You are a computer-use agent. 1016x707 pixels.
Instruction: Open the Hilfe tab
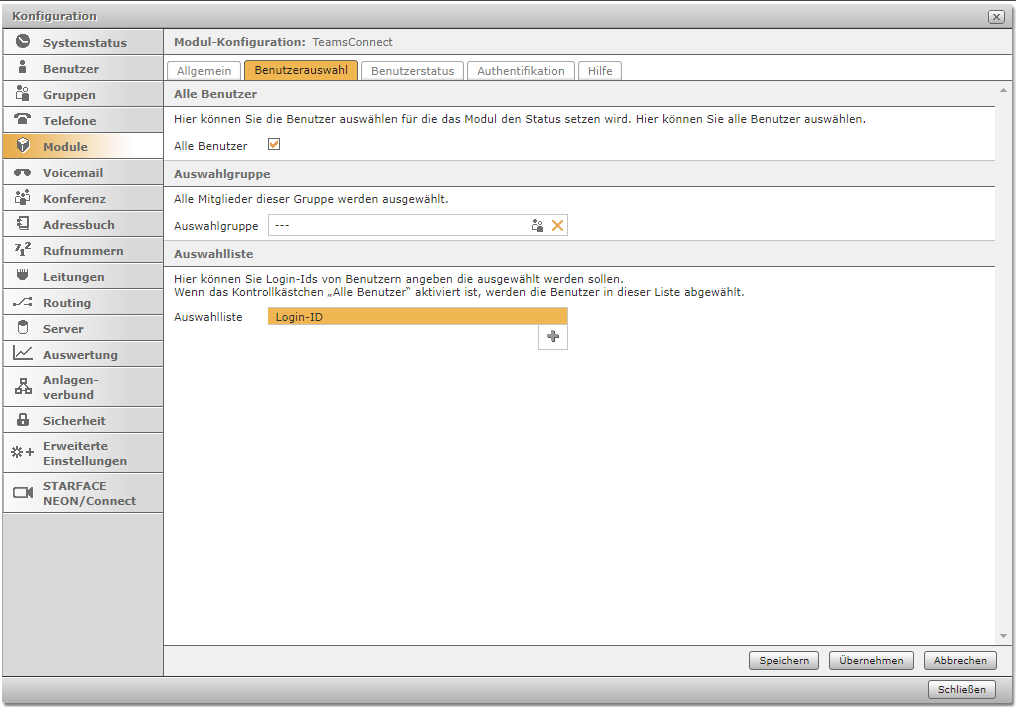[601, 71]
